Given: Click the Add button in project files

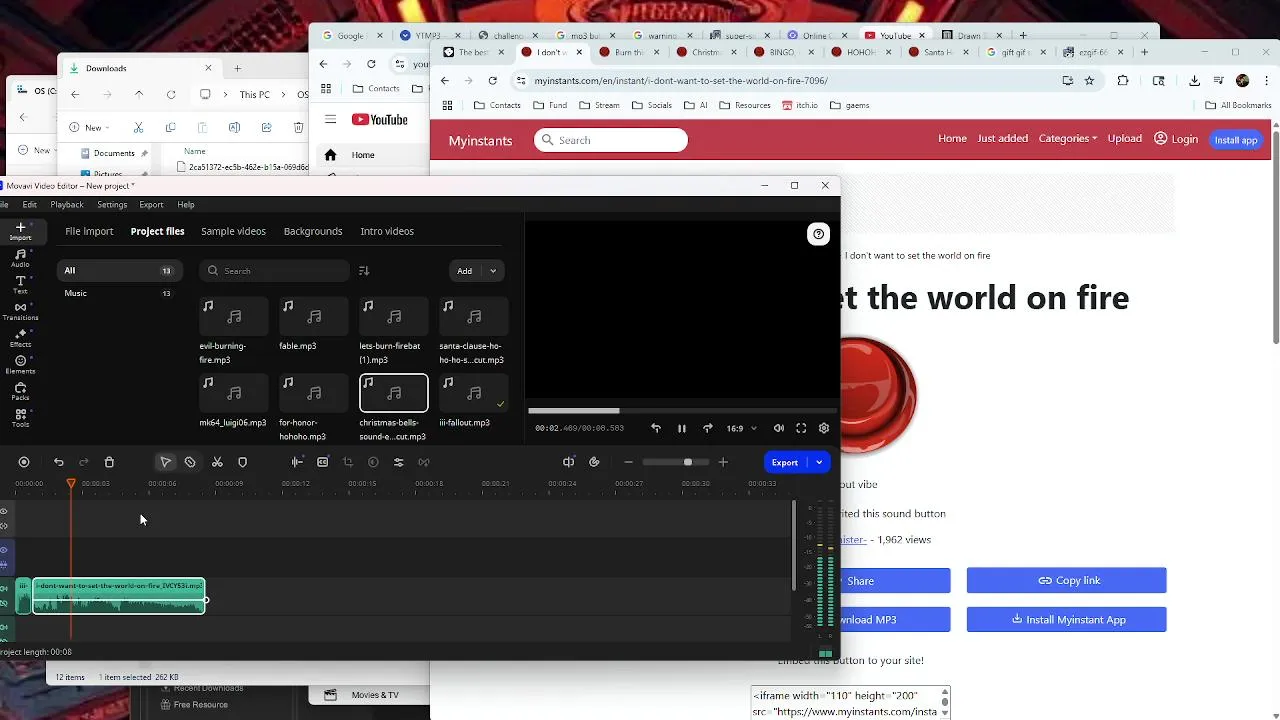Looking at the screenshot, I should pos(465,271).
